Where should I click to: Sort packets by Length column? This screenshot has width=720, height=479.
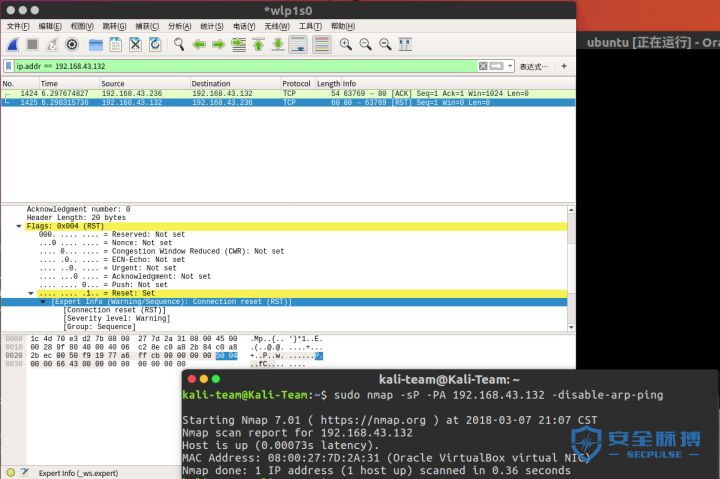click(328, 84)
